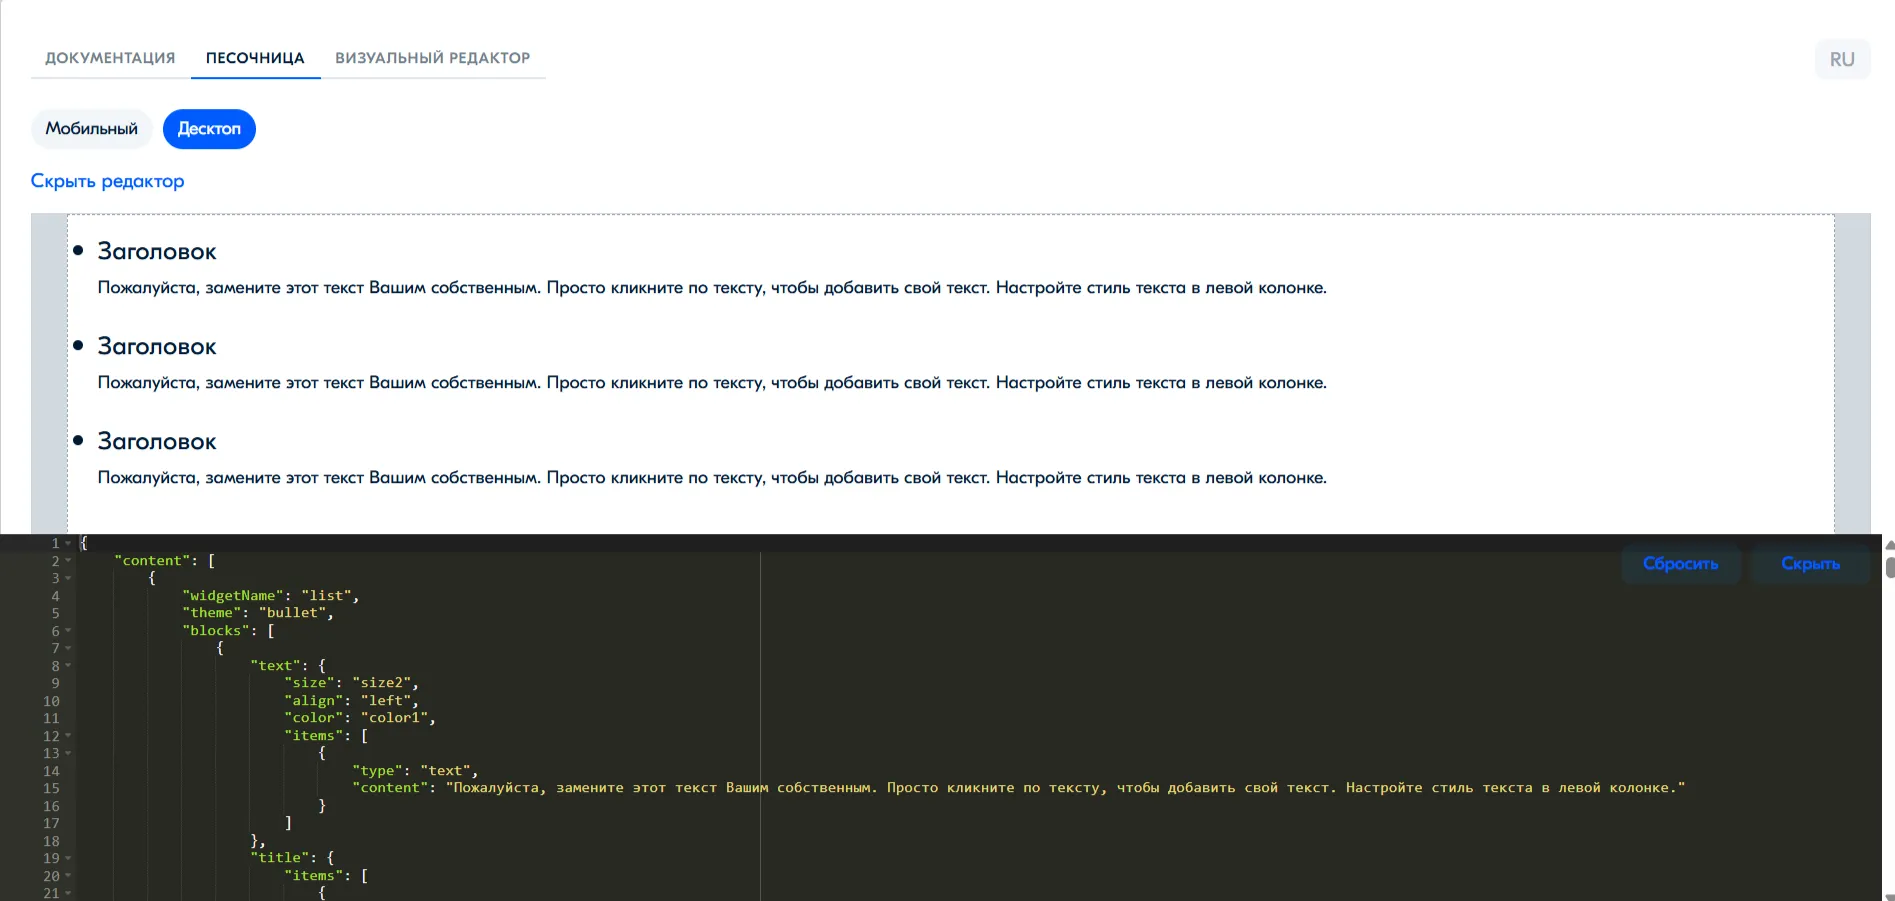
Task: Collapse the "blocks" array fold arrow
Action: point(68,631)
